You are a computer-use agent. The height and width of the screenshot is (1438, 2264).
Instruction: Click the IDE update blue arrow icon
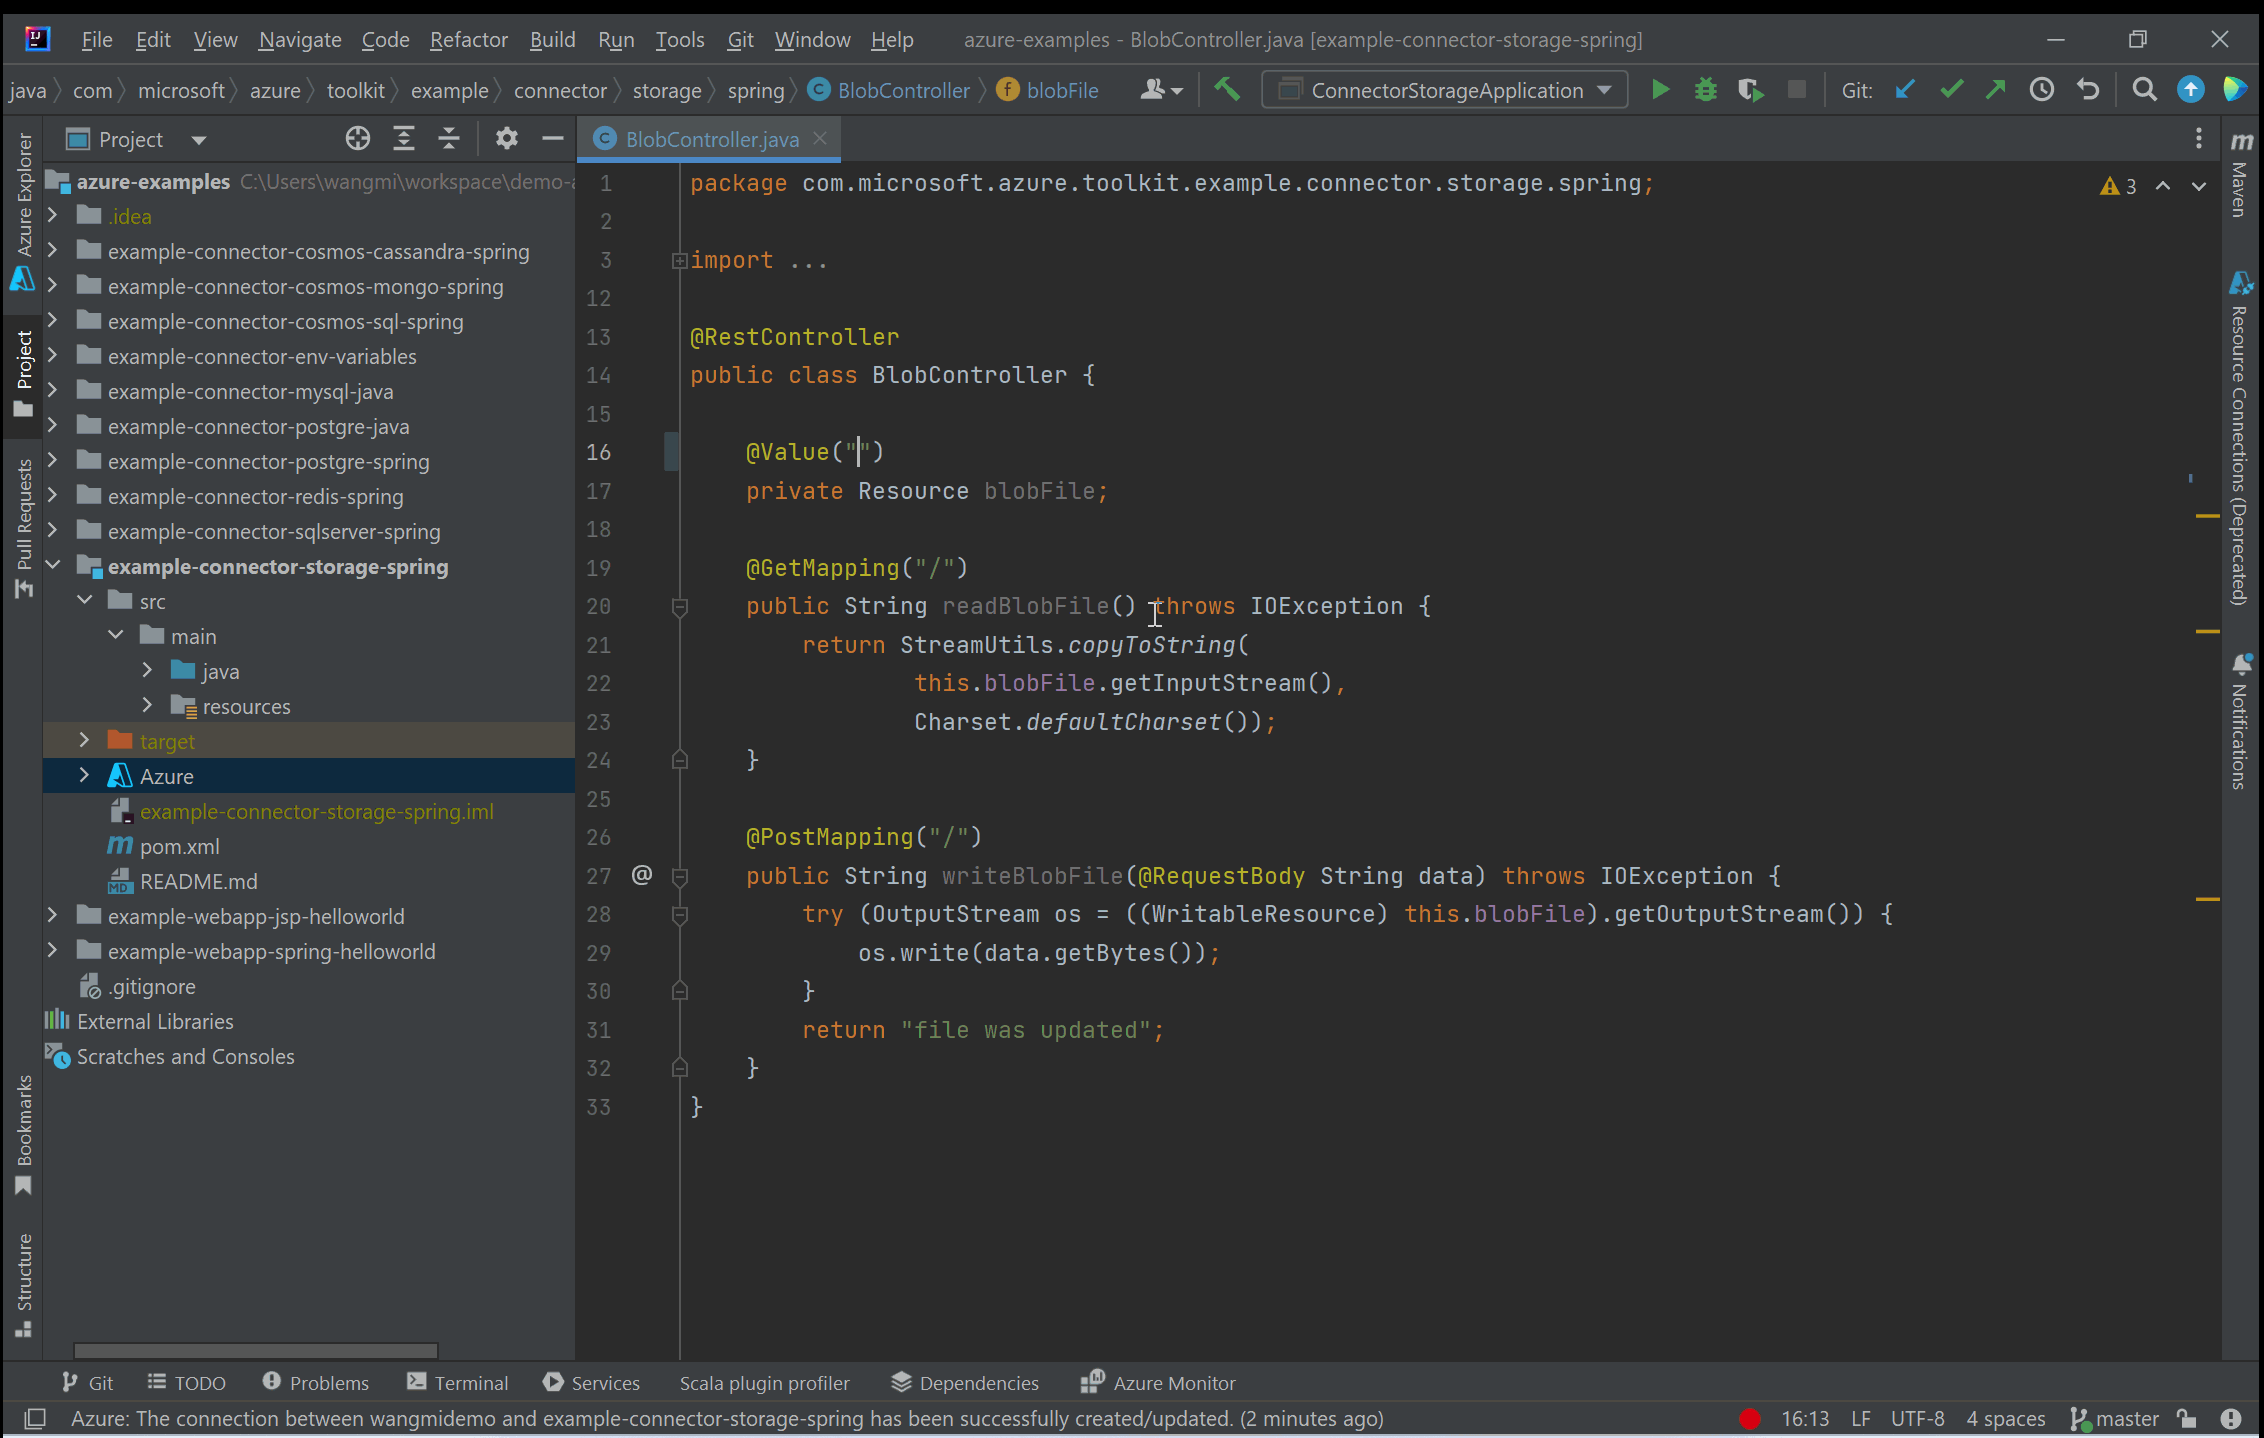point(2190,90)
